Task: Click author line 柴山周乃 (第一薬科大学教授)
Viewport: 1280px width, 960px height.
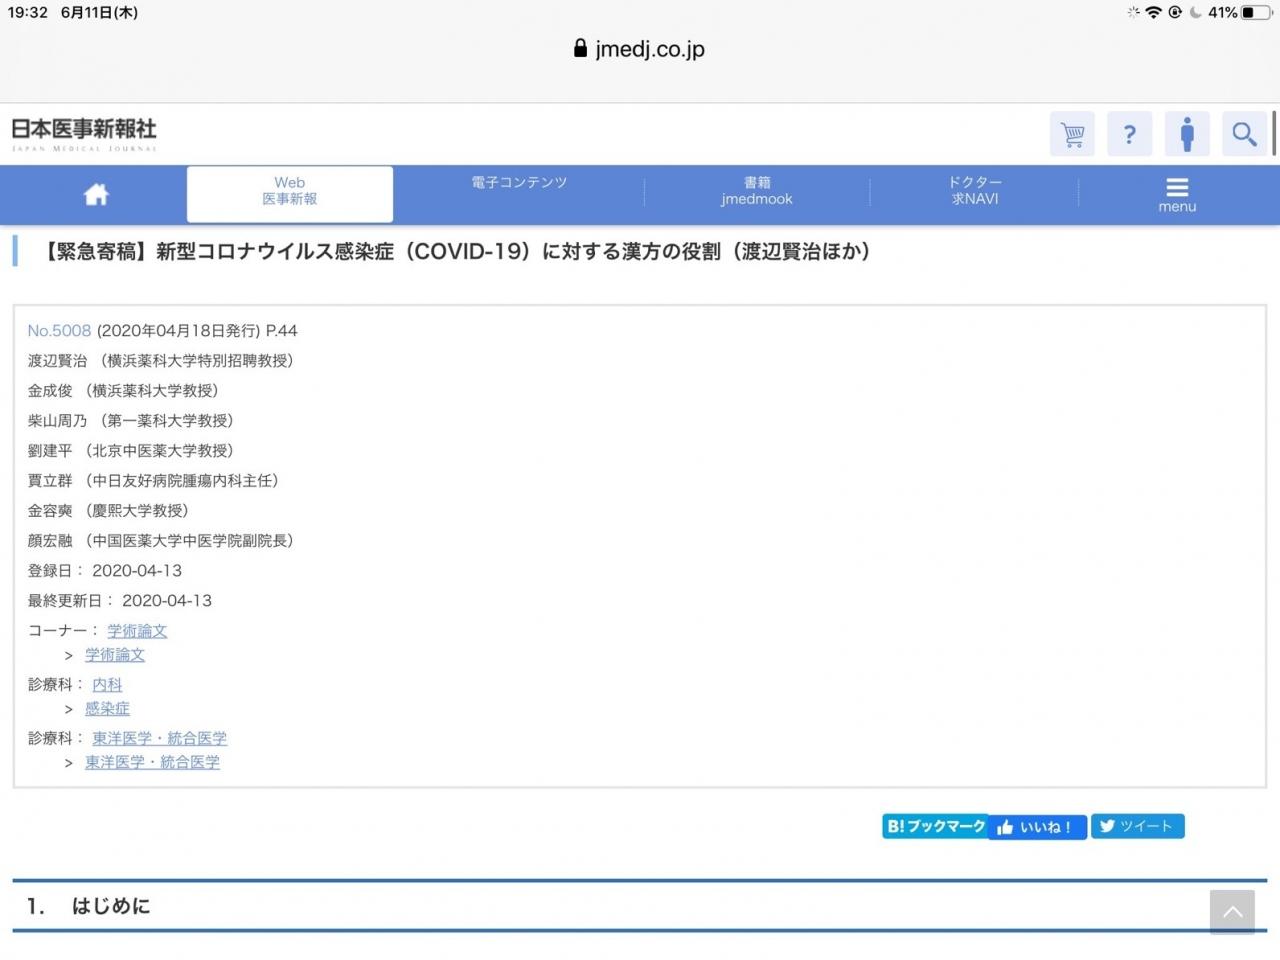Action: tap(130, 421)
